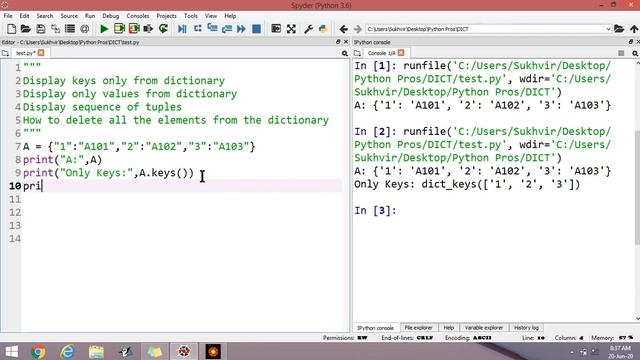Image resolution: width=640 pixels, height=360 pixels.
Task: Open PYTHONPATH manager python icon
Action: point(323,29)
